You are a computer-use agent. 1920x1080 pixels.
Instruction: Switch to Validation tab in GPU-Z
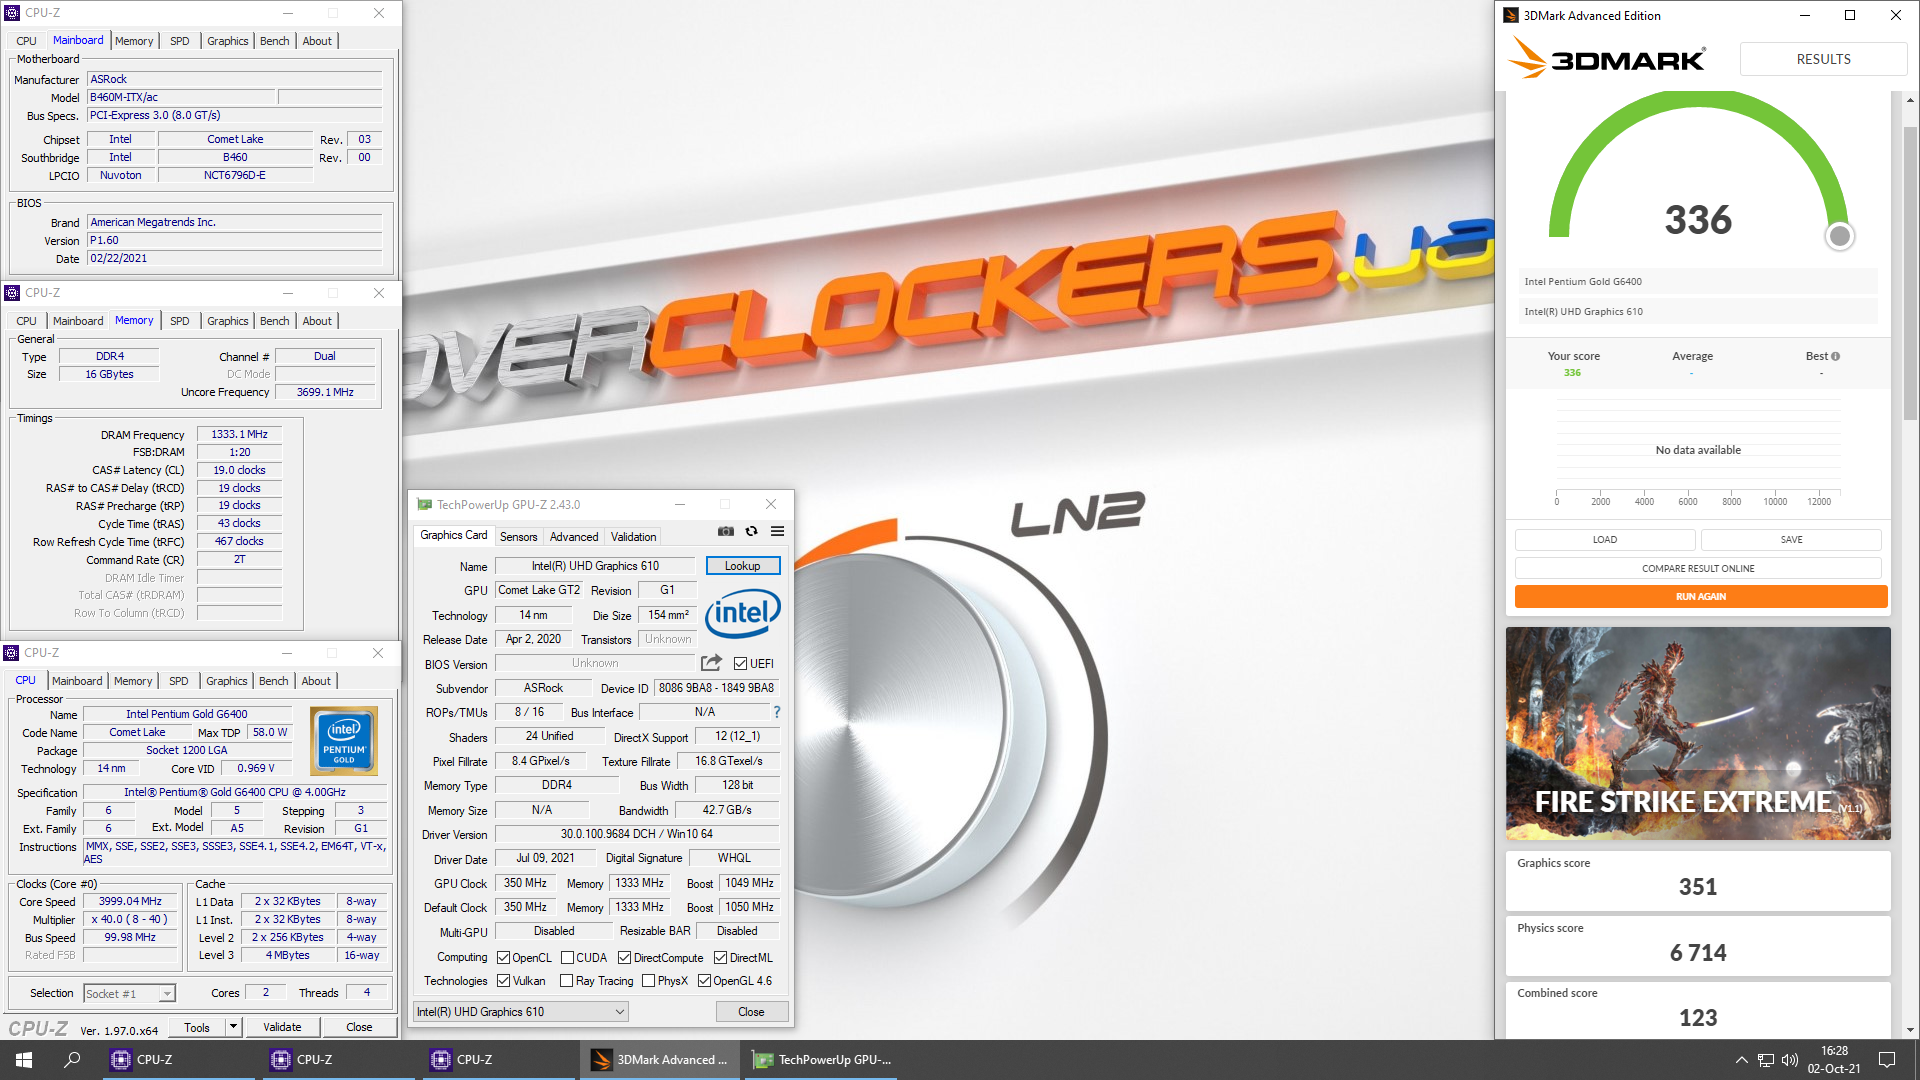(634, 537)
